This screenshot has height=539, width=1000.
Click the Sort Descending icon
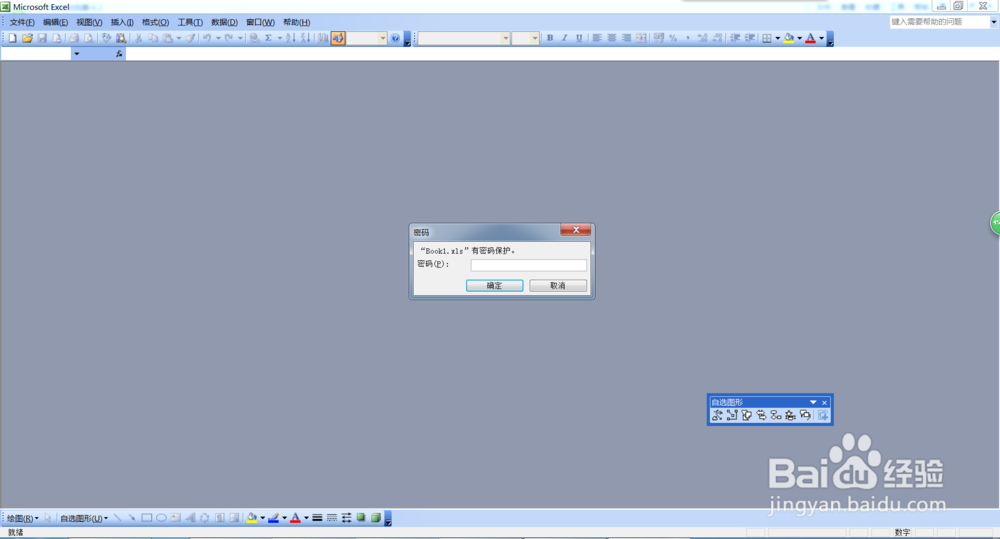pos(305,38)
